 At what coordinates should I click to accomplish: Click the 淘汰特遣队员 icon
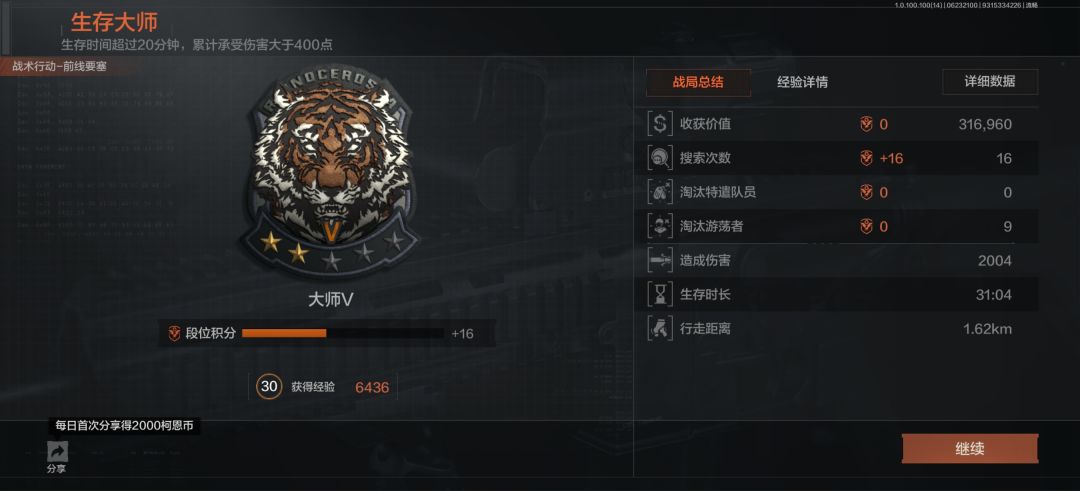[660, 192]
